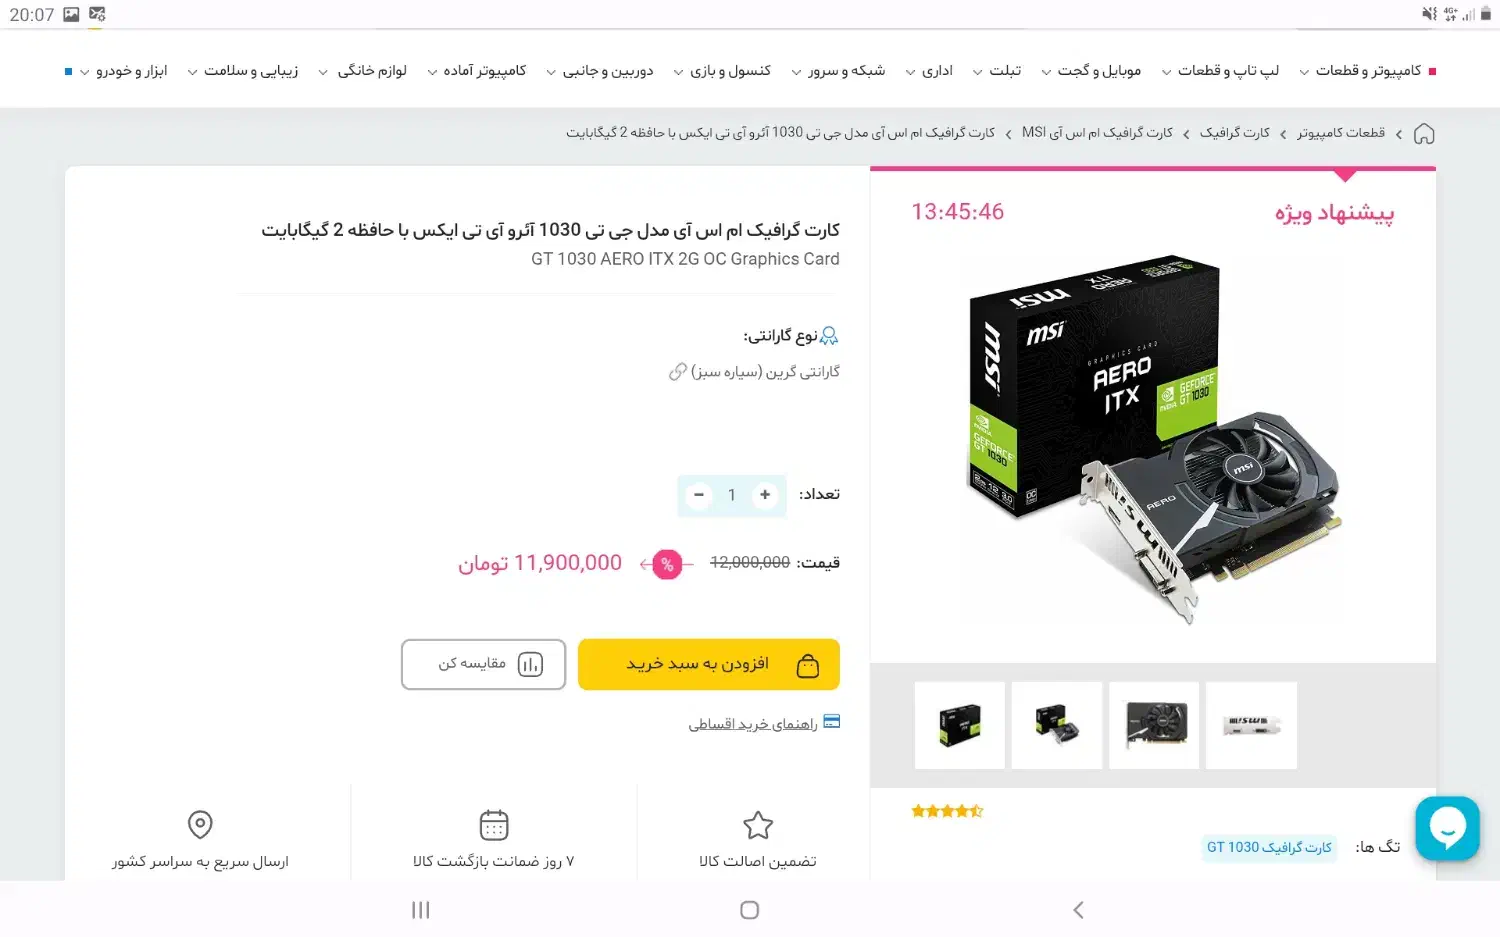1500x937 pixels.
Task: Click the کارت گرافیک GT 1030 tag
Action: pos(1269,848)
